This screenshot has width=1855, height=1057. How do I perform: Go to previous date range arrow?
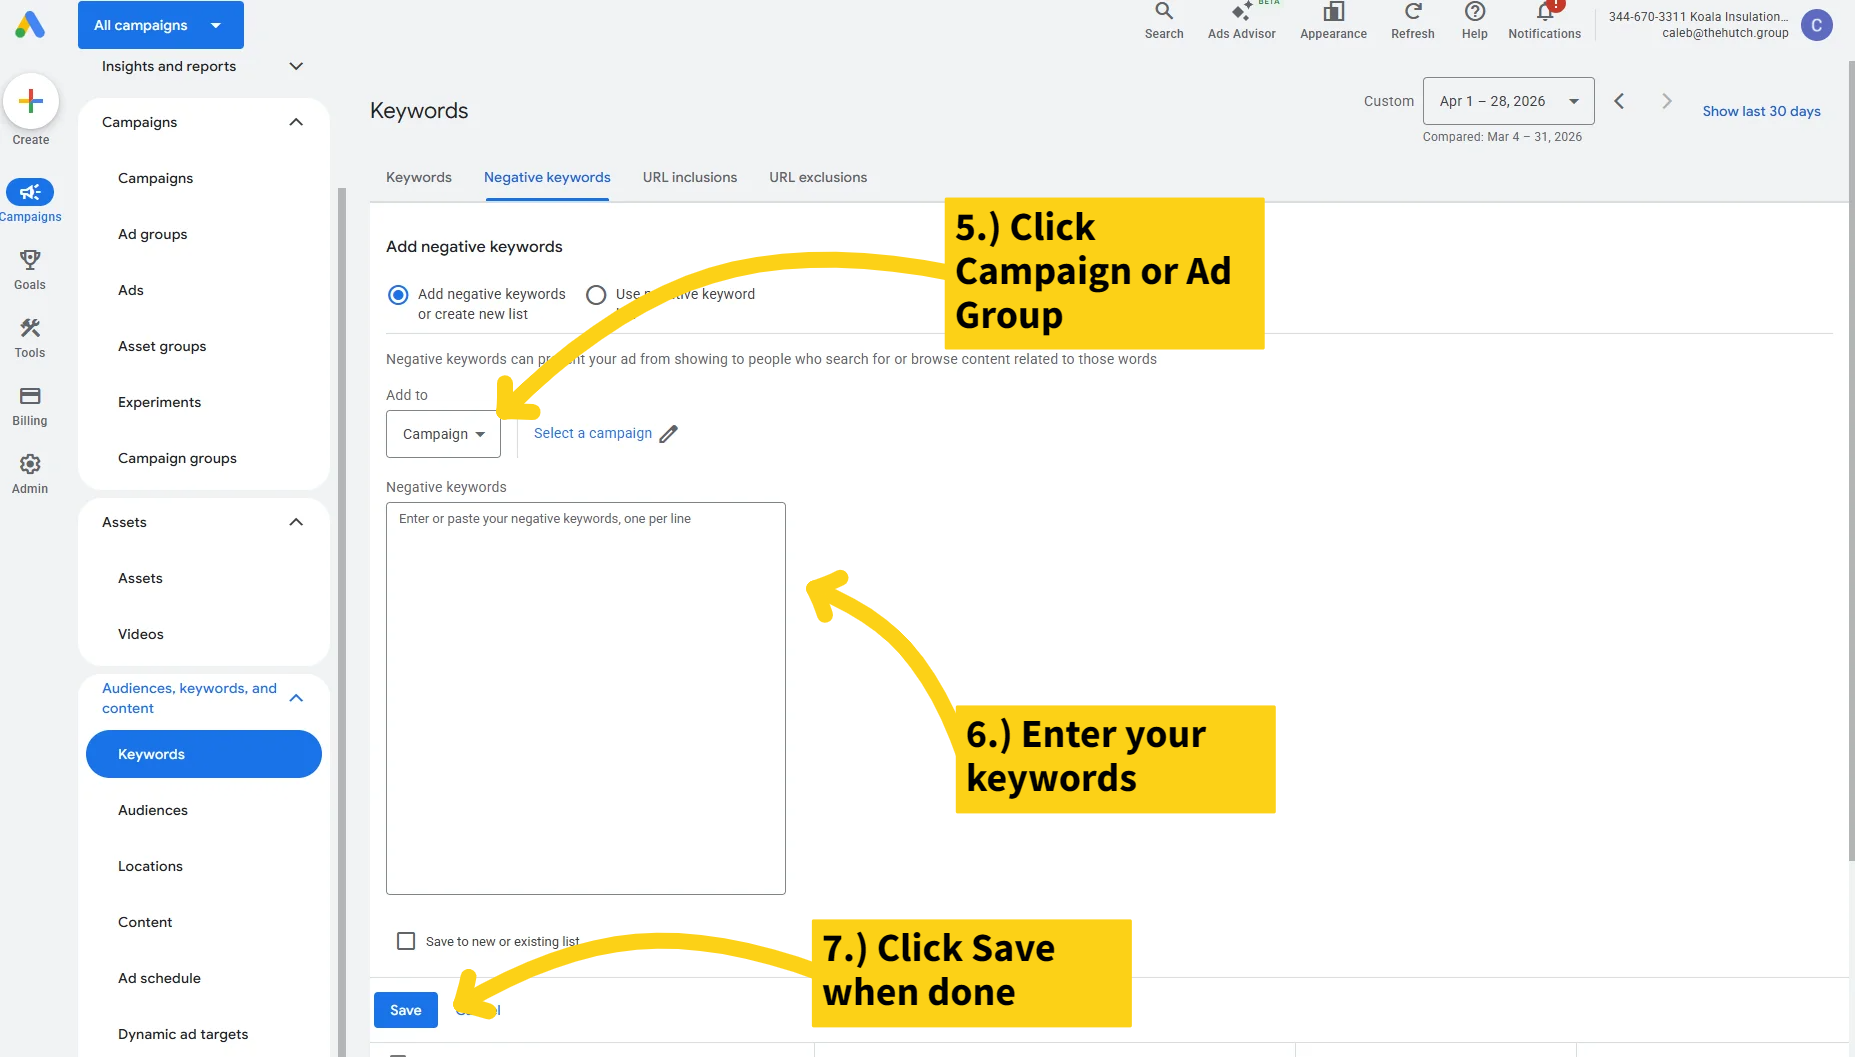1619,101
